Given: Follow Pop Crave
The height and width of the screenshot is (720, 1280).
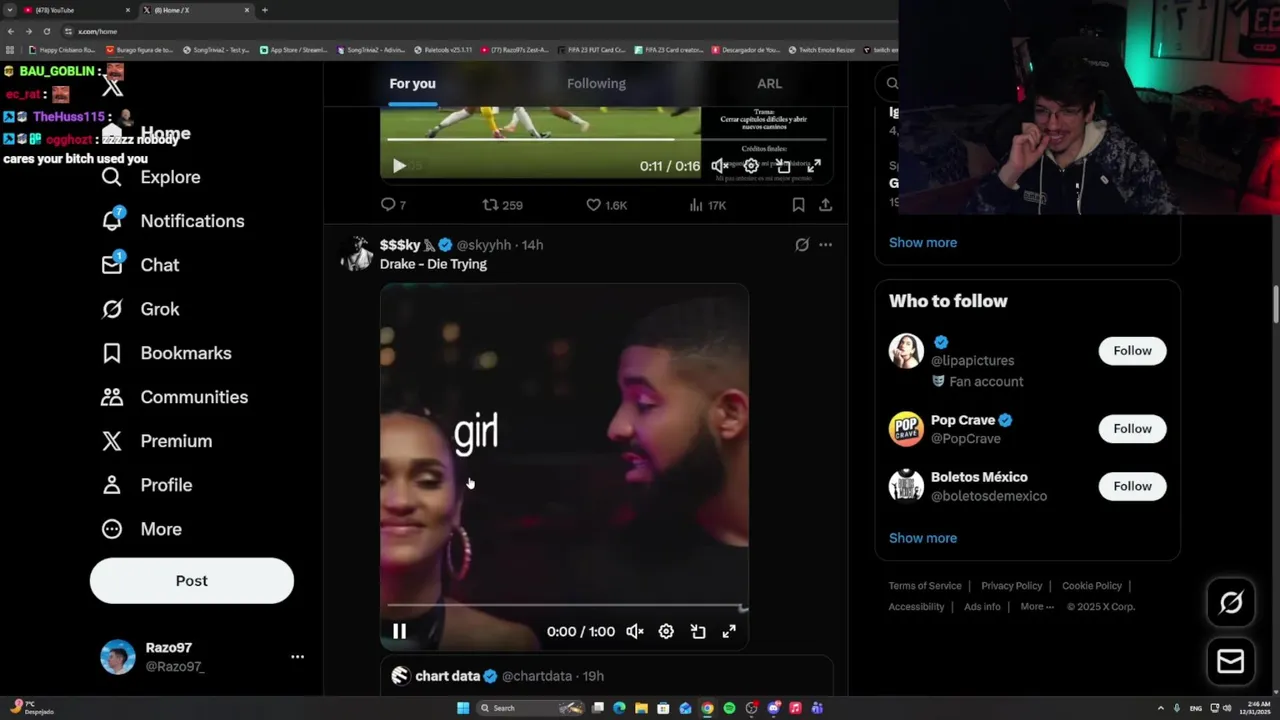Looking at the screenshot, I should [1132, 428].
